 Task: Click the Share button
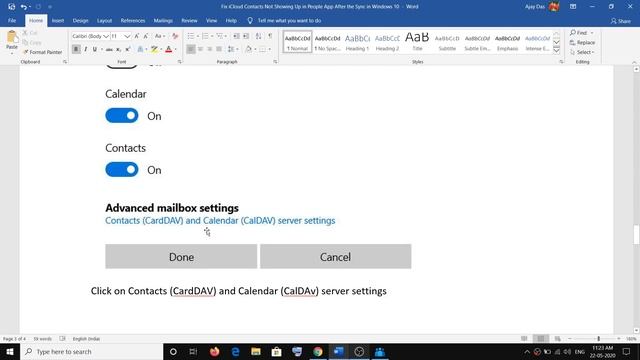(x=620, y=21)
